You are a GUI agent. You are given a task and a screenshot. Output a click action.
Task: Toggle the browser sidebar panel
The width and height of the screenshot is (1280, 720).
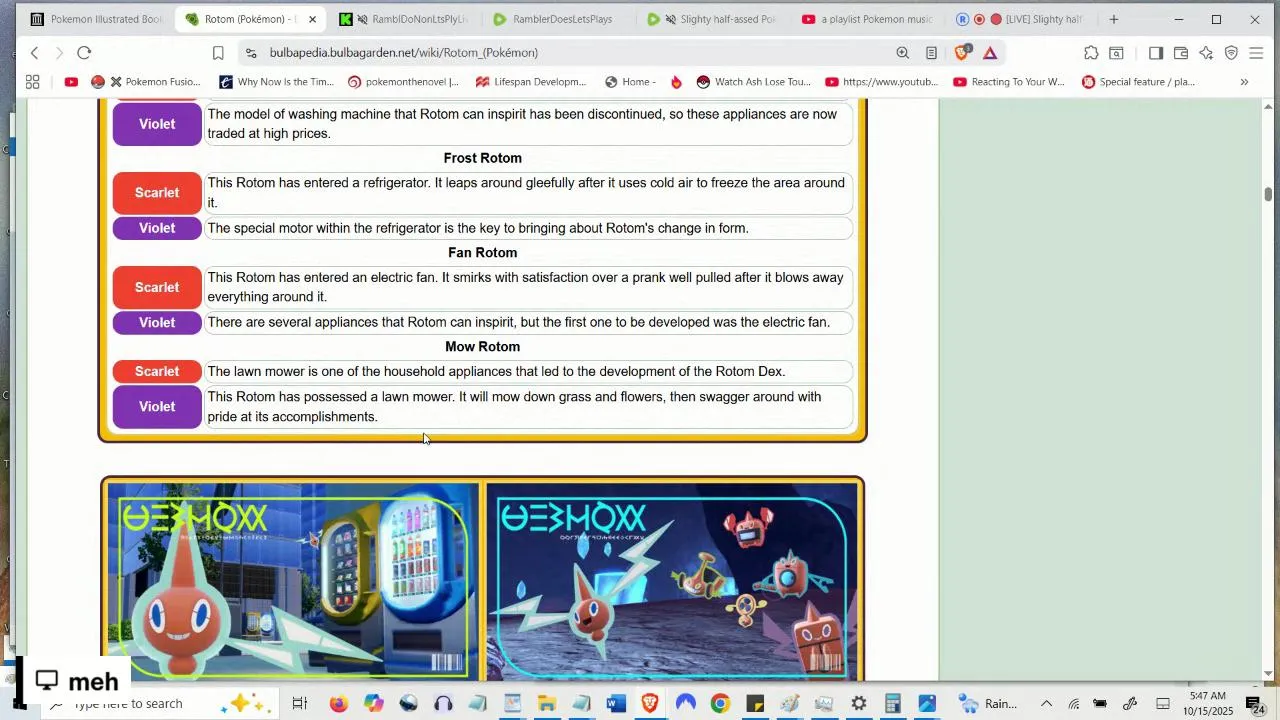tap(1155, 53)
